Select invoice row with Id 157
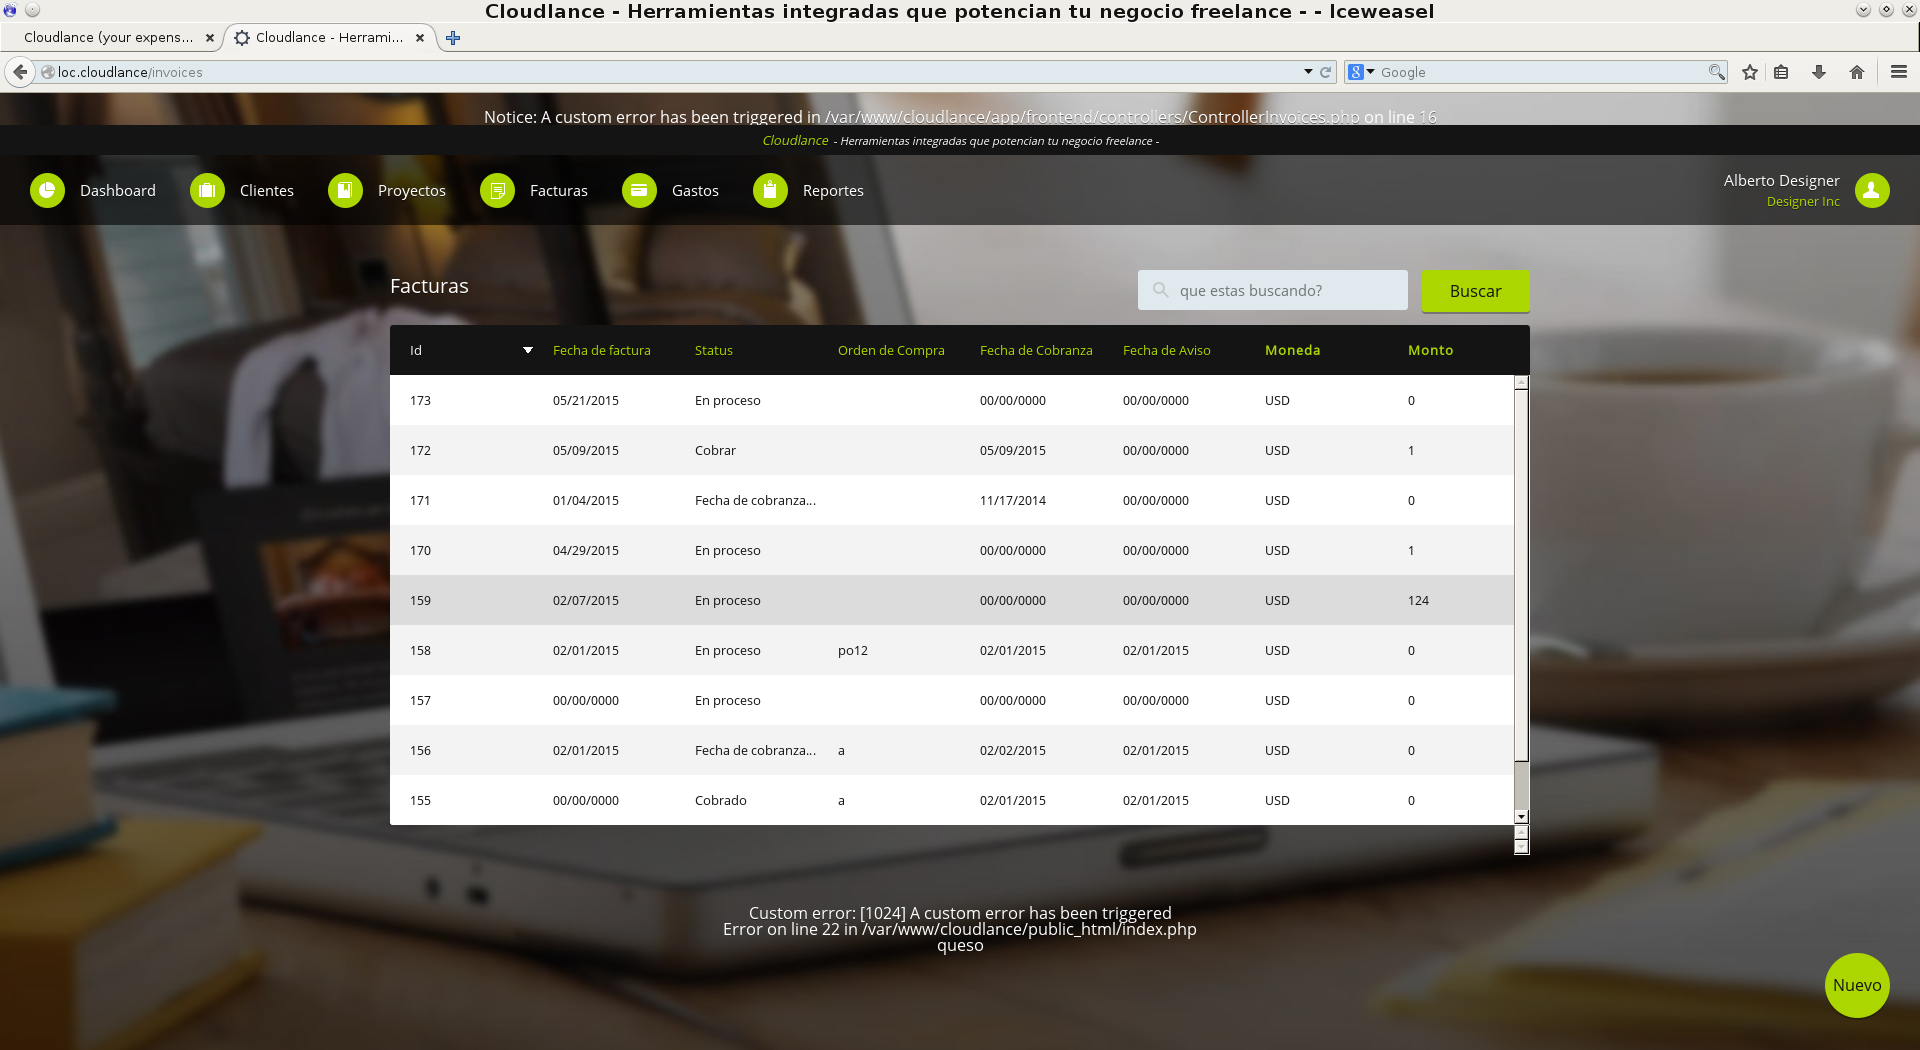This screenshot has width=1920, height=1050. (x=952, y=700)
